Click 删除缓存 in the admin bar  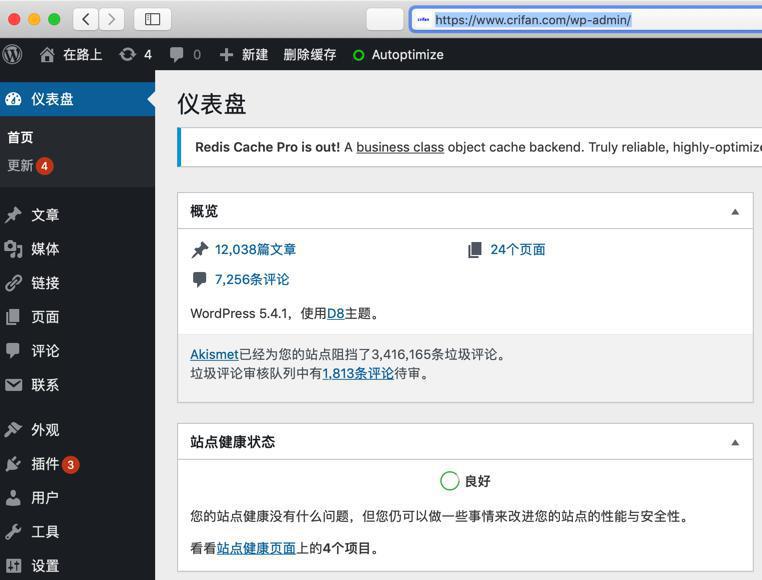(310, 54)
